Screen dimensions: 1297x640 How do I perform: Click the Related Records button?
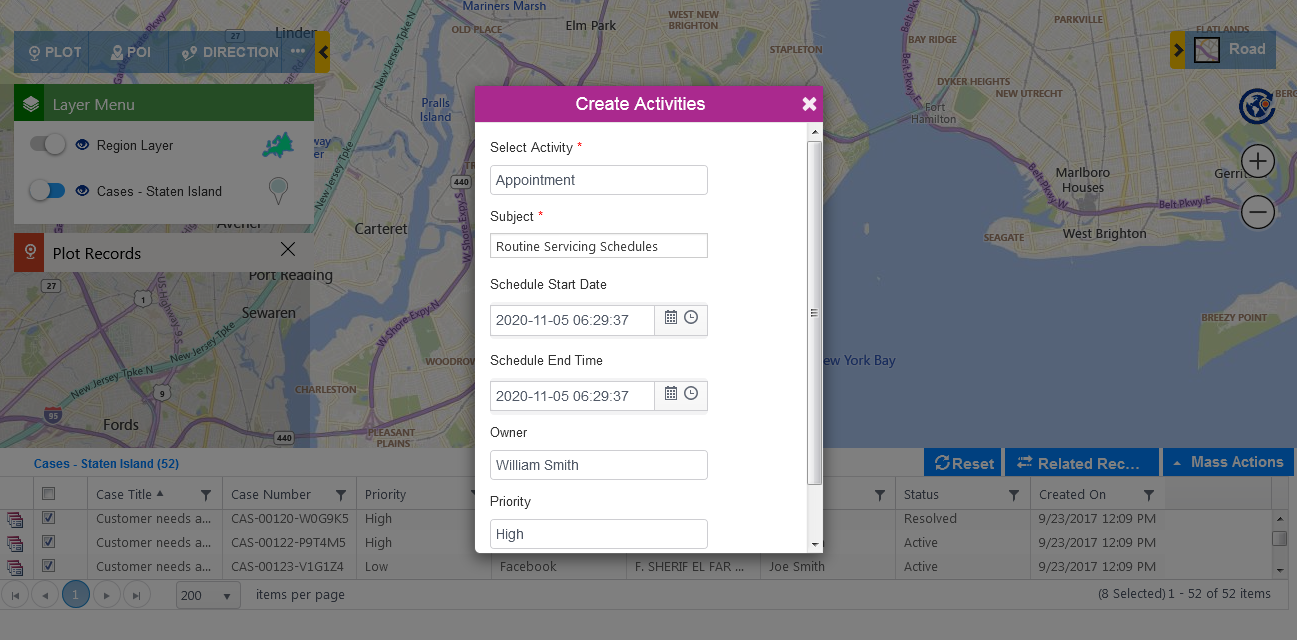click(1079, 463)
